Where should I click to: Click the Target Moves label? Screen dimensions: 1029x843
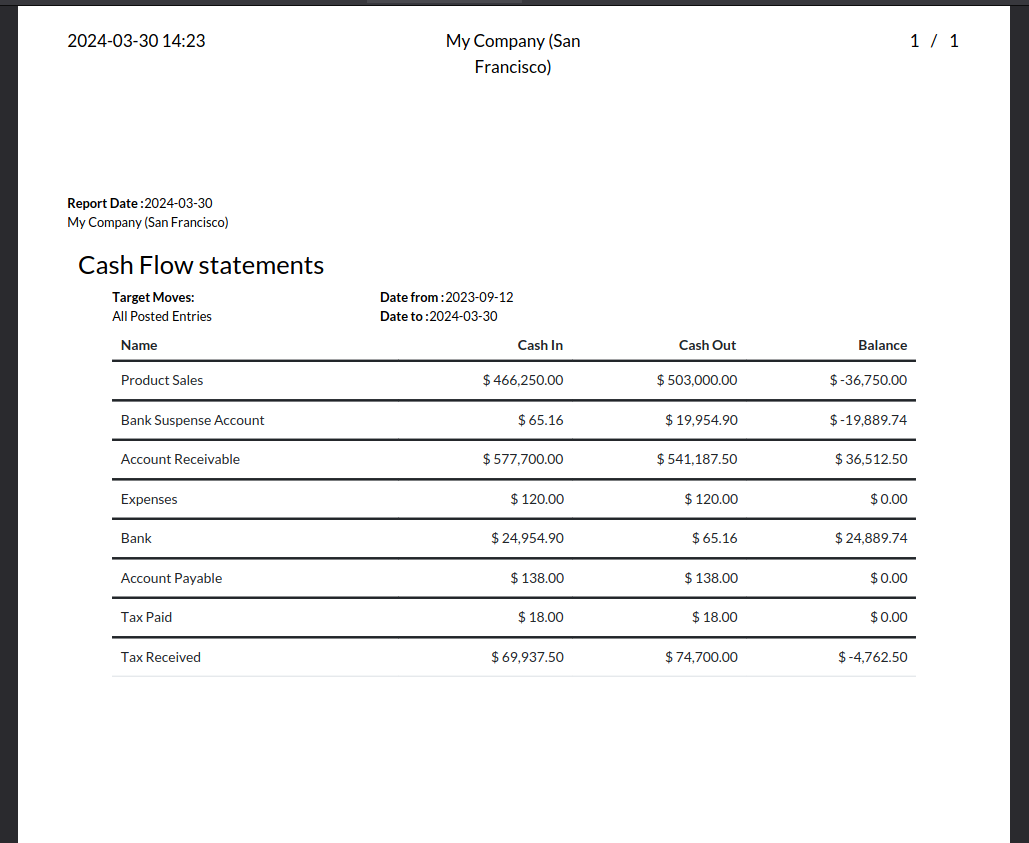point(153,297)
